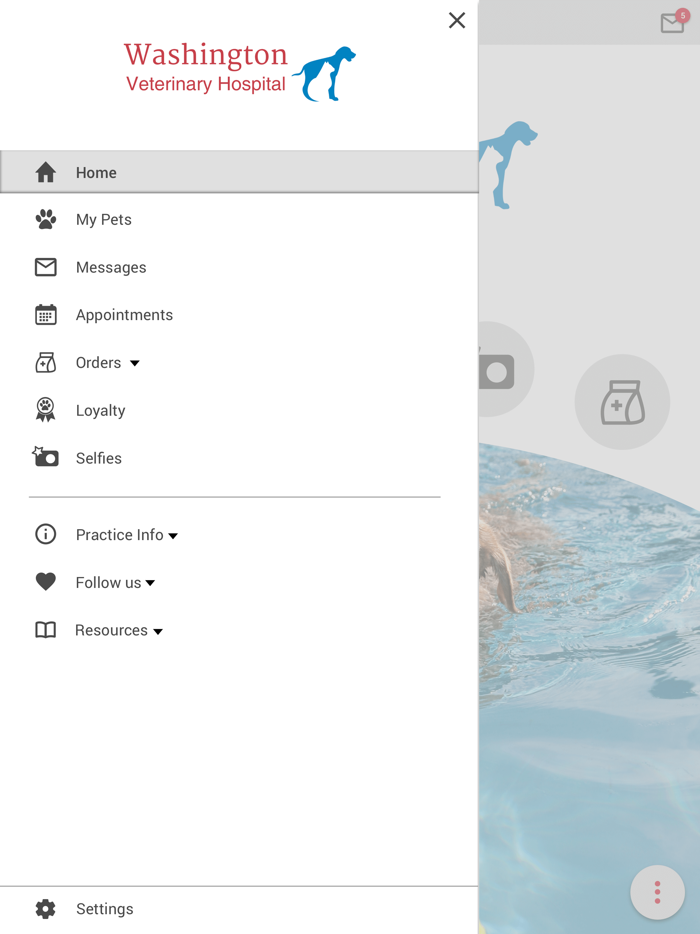This screenshot has width=700, height=934.
Task: Open the Home menu label
Action: point(96,173)
